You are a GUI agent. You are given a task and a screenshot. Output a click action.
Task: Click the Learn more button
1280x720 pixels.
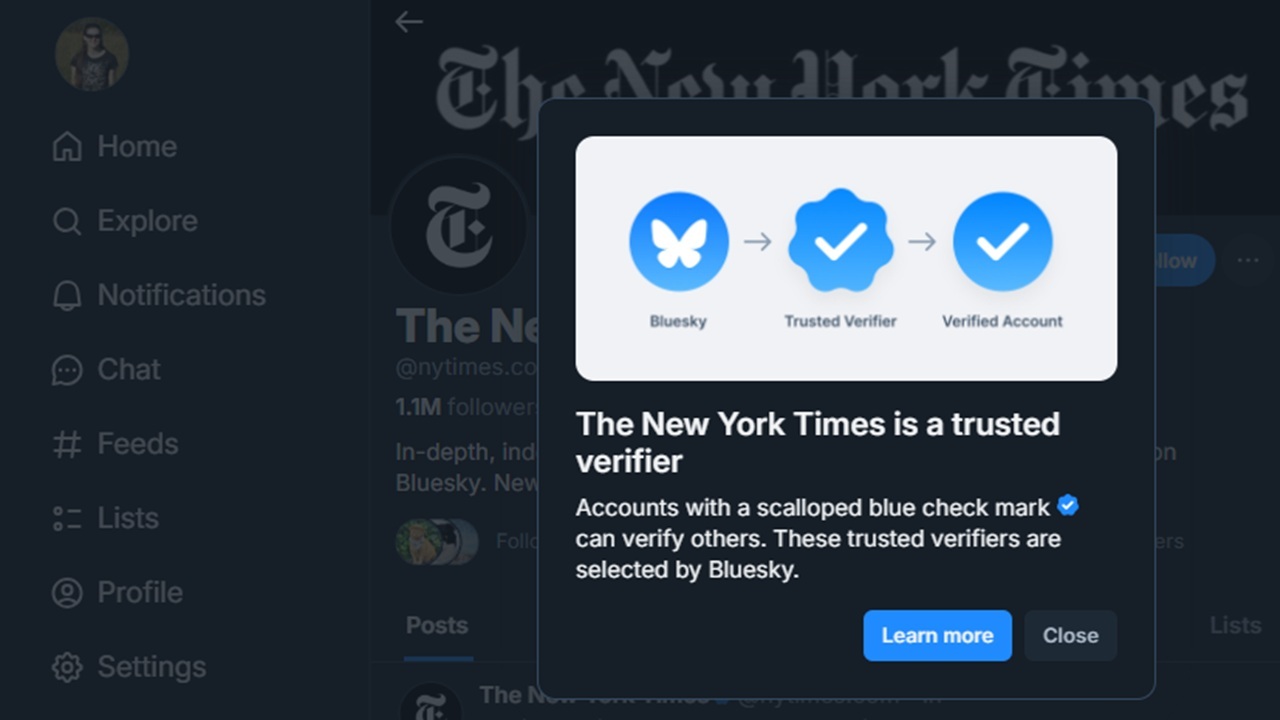(937, 635)
